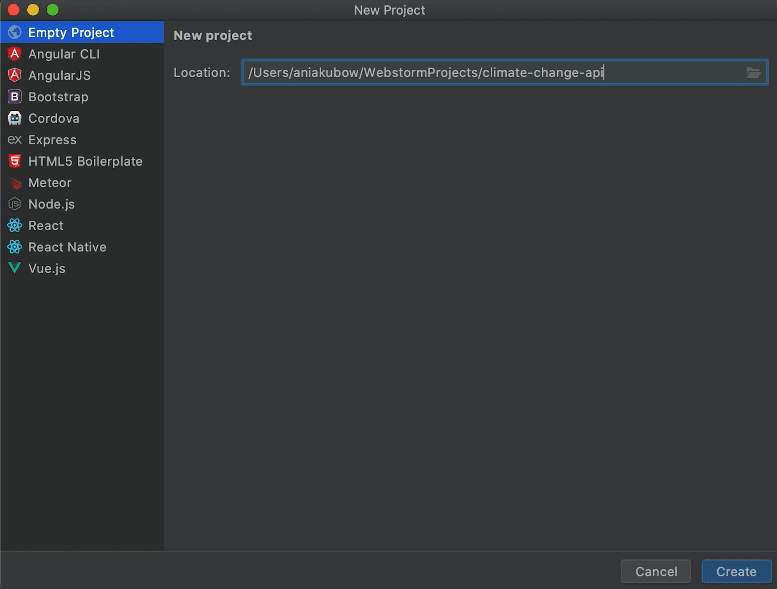This screenshot has width=777, height=589.
Task: Click the Cordova robot icon
Action: (14, 118)
